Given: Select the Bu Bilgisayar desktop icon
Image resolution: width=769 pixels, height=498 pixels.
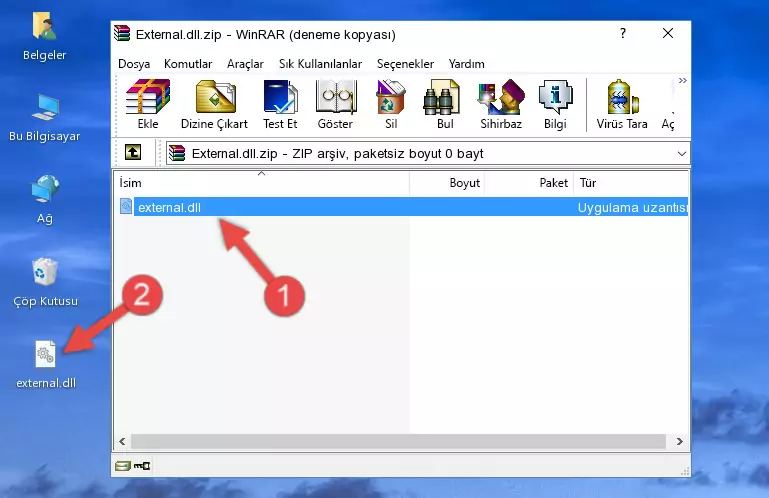Looking at the screenshot, I should coord(45,118).
